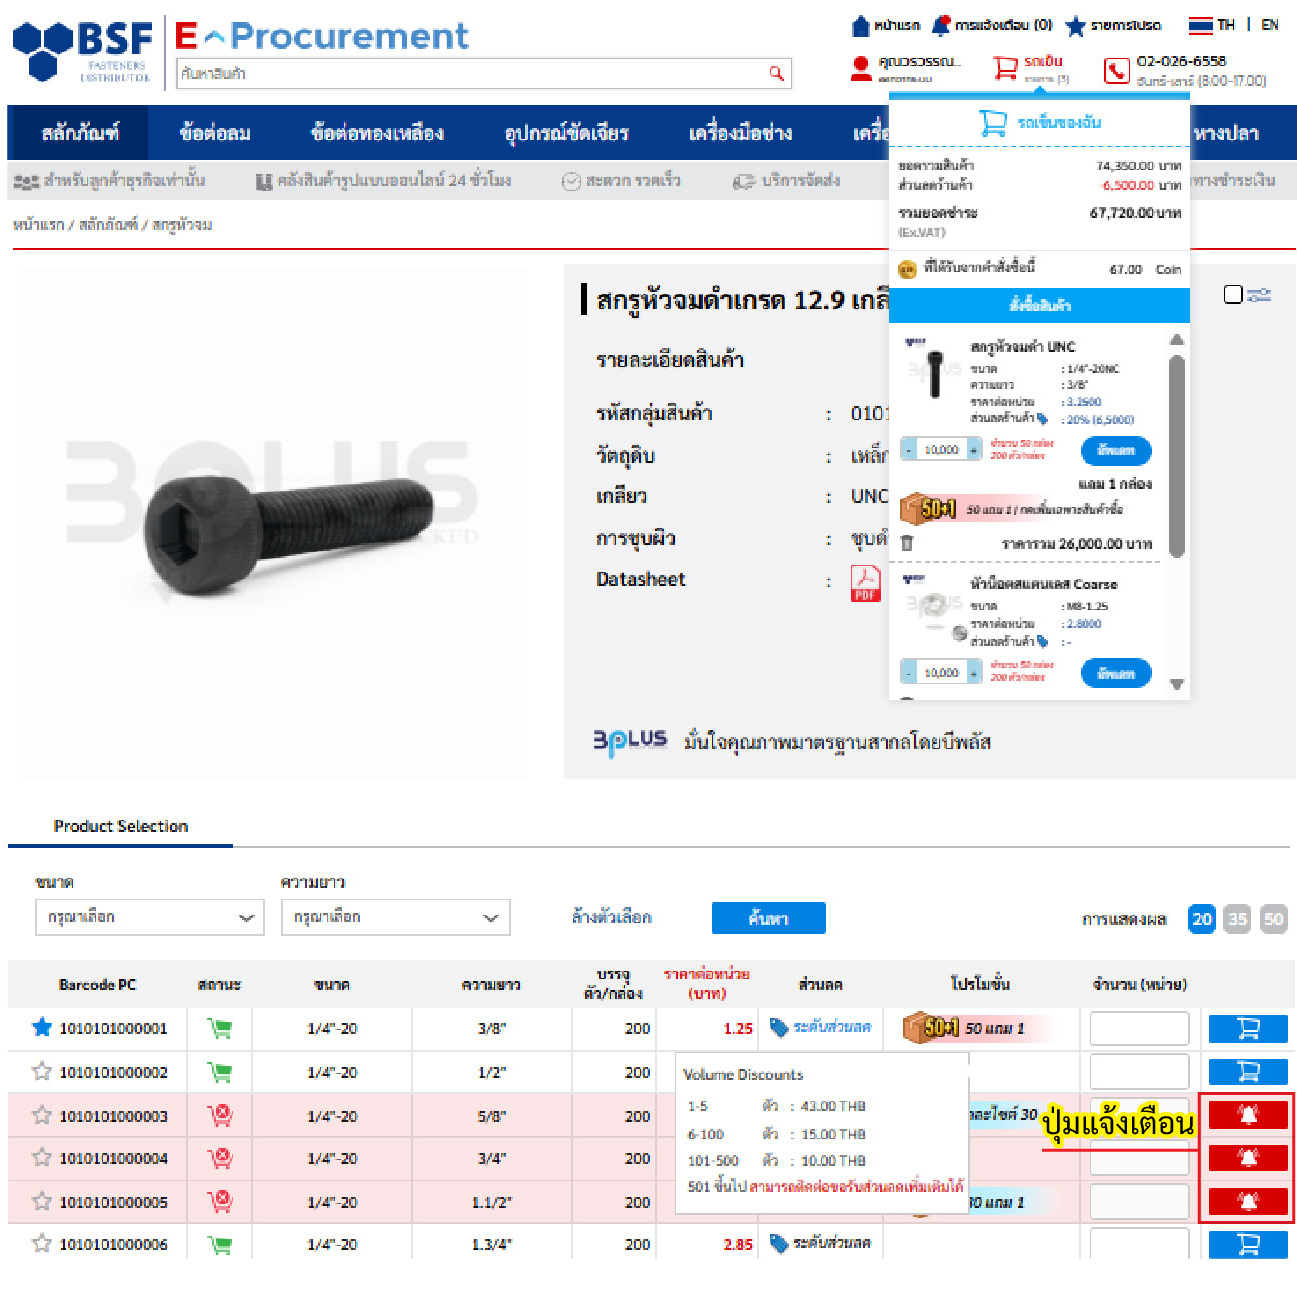This screenshot has width=1297, height=1290.
Task: Decrease Coarse nut cart quantity with minus
Action: click(908, 673)
